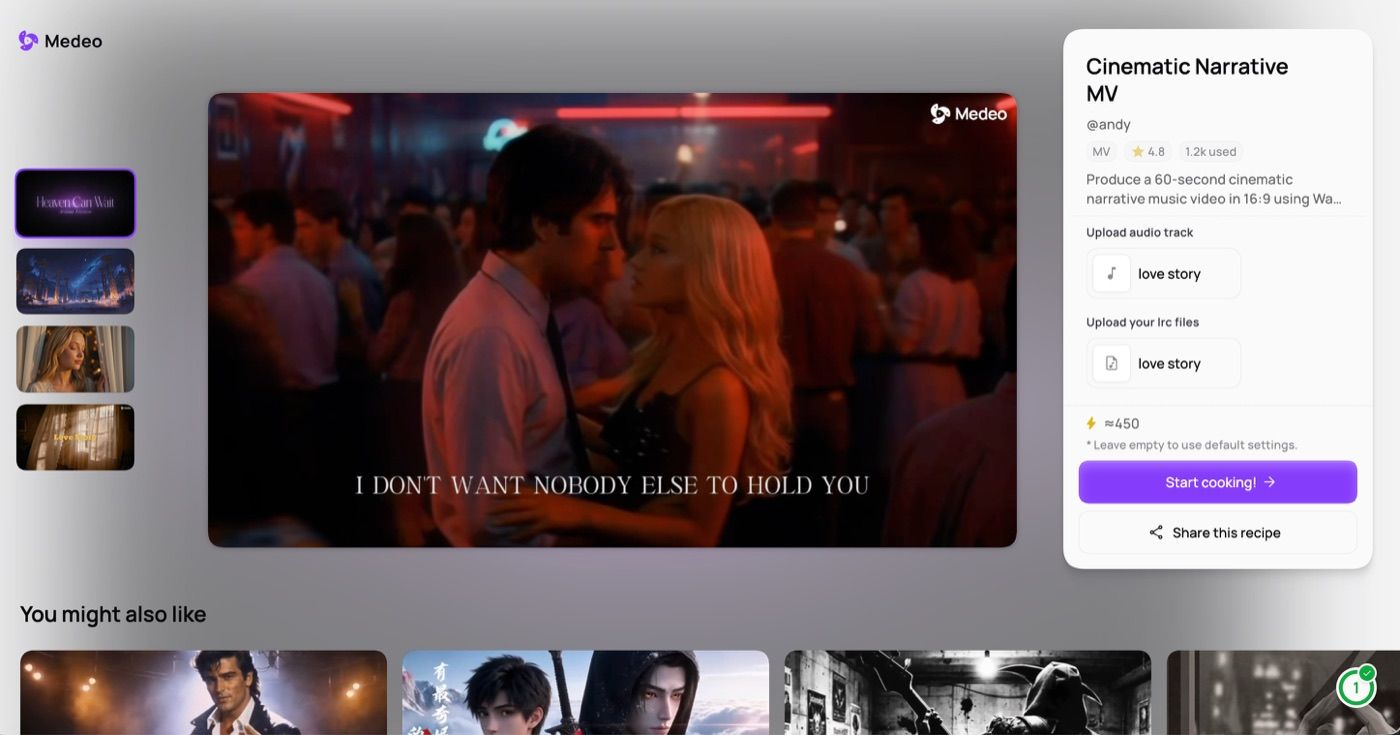Click the green circular badge showing 1
This screenshot has height=735, width=1400.
coord(1356,686)
